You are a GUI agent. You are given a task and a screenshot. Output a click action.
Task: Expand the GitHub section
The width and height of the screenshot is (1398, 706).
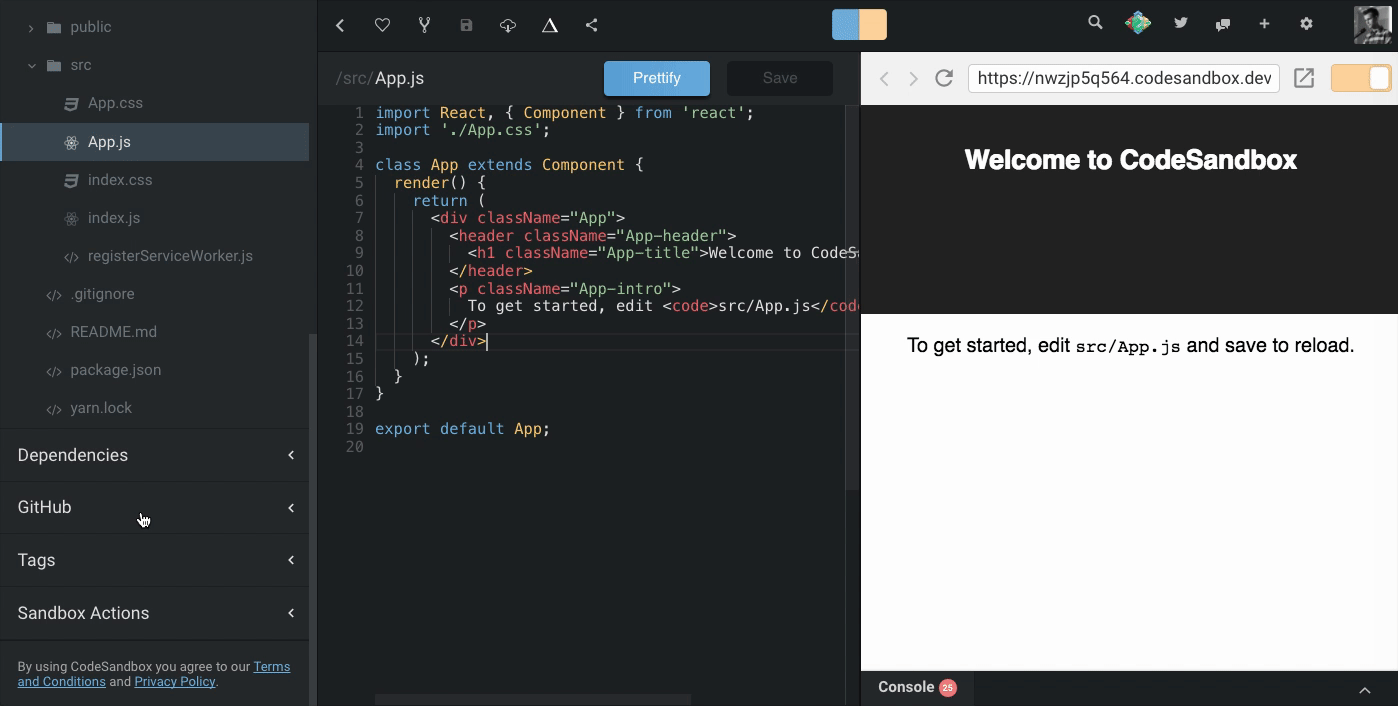pos(155,507)
